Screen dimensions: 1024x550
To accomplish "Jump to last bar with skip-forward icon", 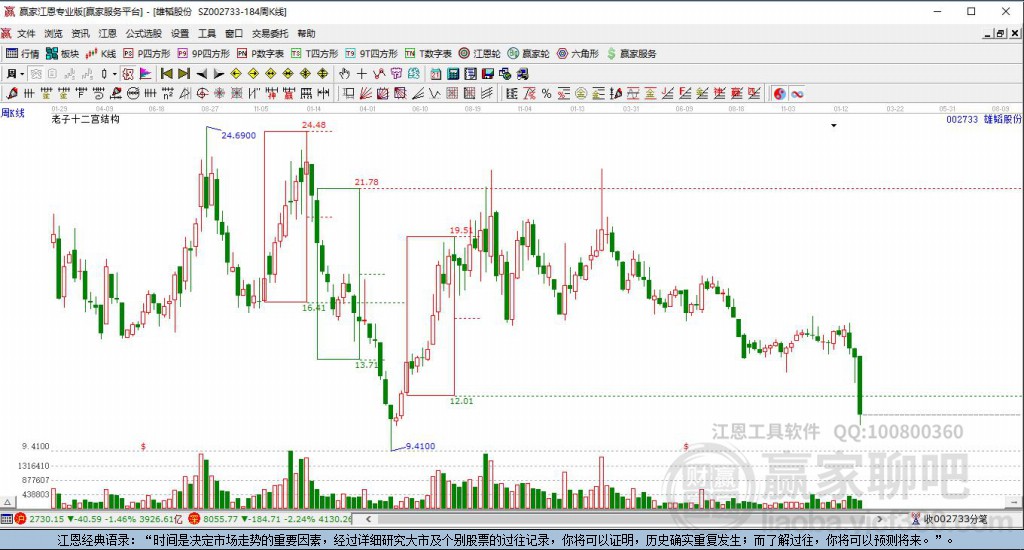I will [184, 74].
